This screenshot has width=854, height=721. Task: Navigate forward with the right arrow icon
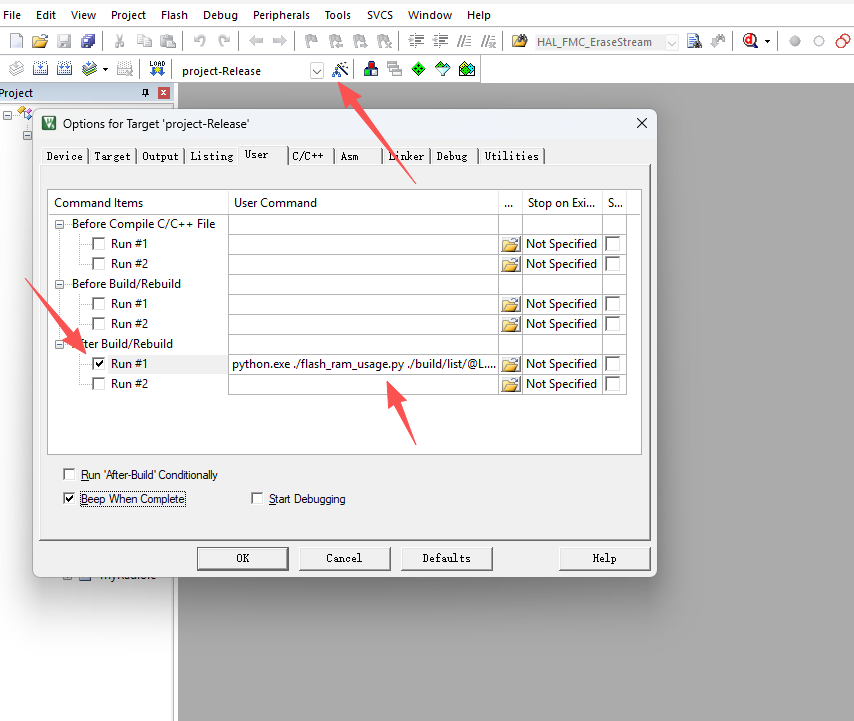pos(279,41)
